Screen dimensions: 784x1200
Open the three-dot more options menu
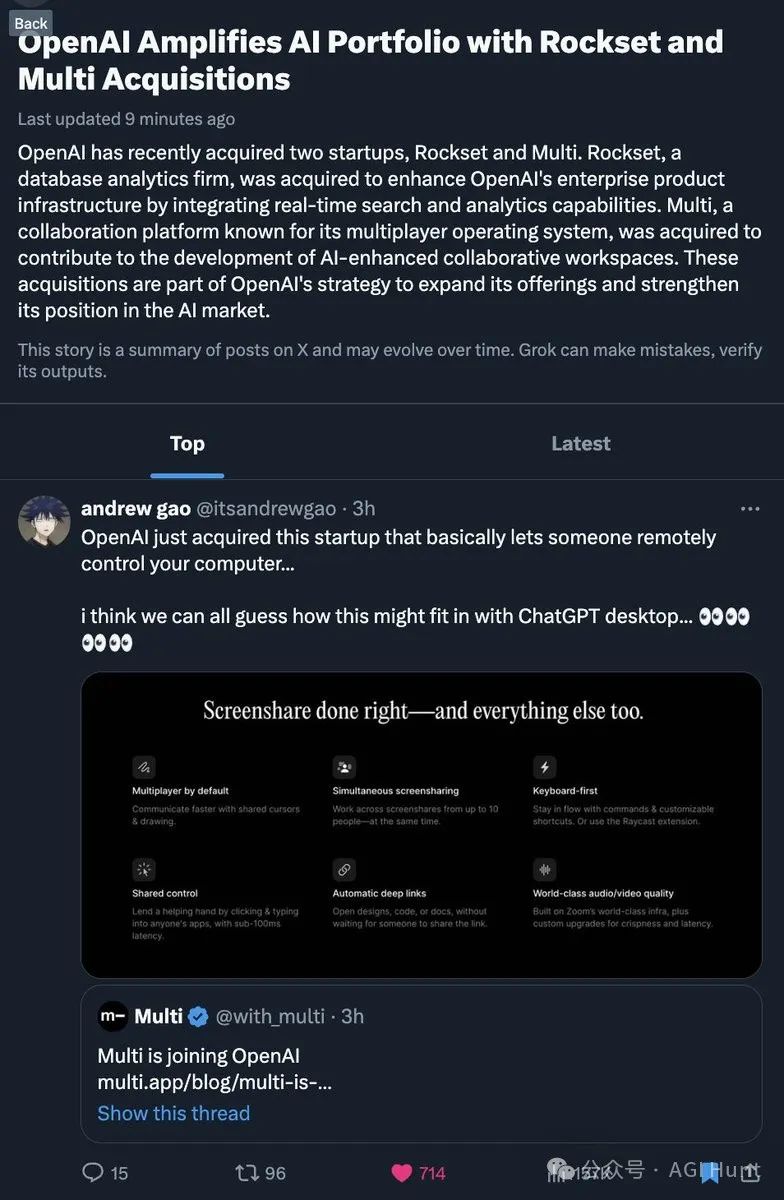tap(750, 509)
